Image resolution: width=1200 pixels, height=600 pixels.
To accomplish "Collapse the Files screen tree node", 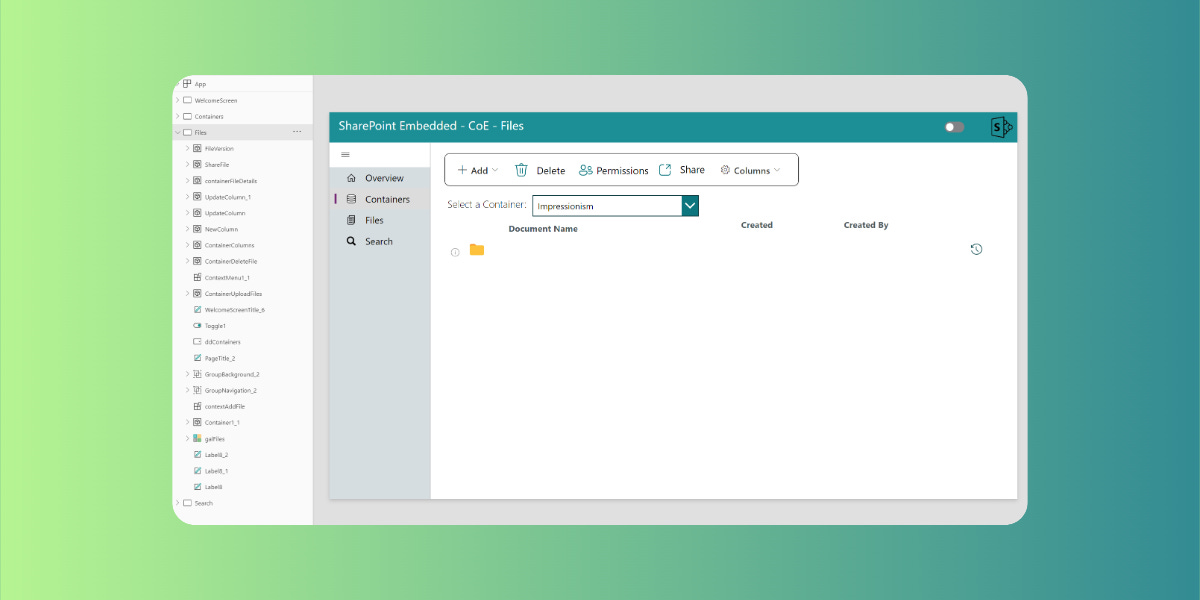I will click(178, 132).
